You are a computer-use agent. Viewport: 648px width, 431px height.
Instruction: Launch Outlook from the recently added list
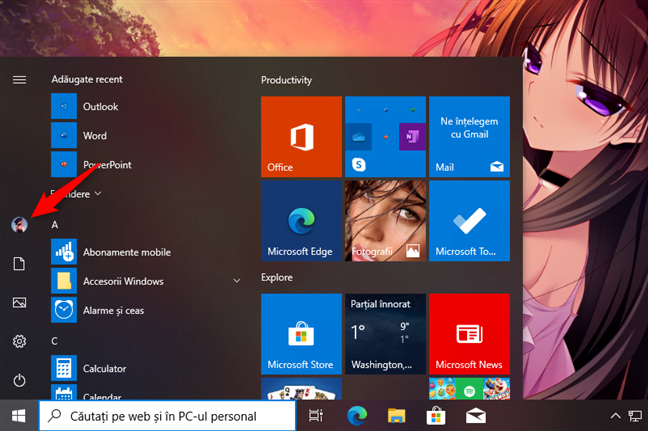click(145, 107)
